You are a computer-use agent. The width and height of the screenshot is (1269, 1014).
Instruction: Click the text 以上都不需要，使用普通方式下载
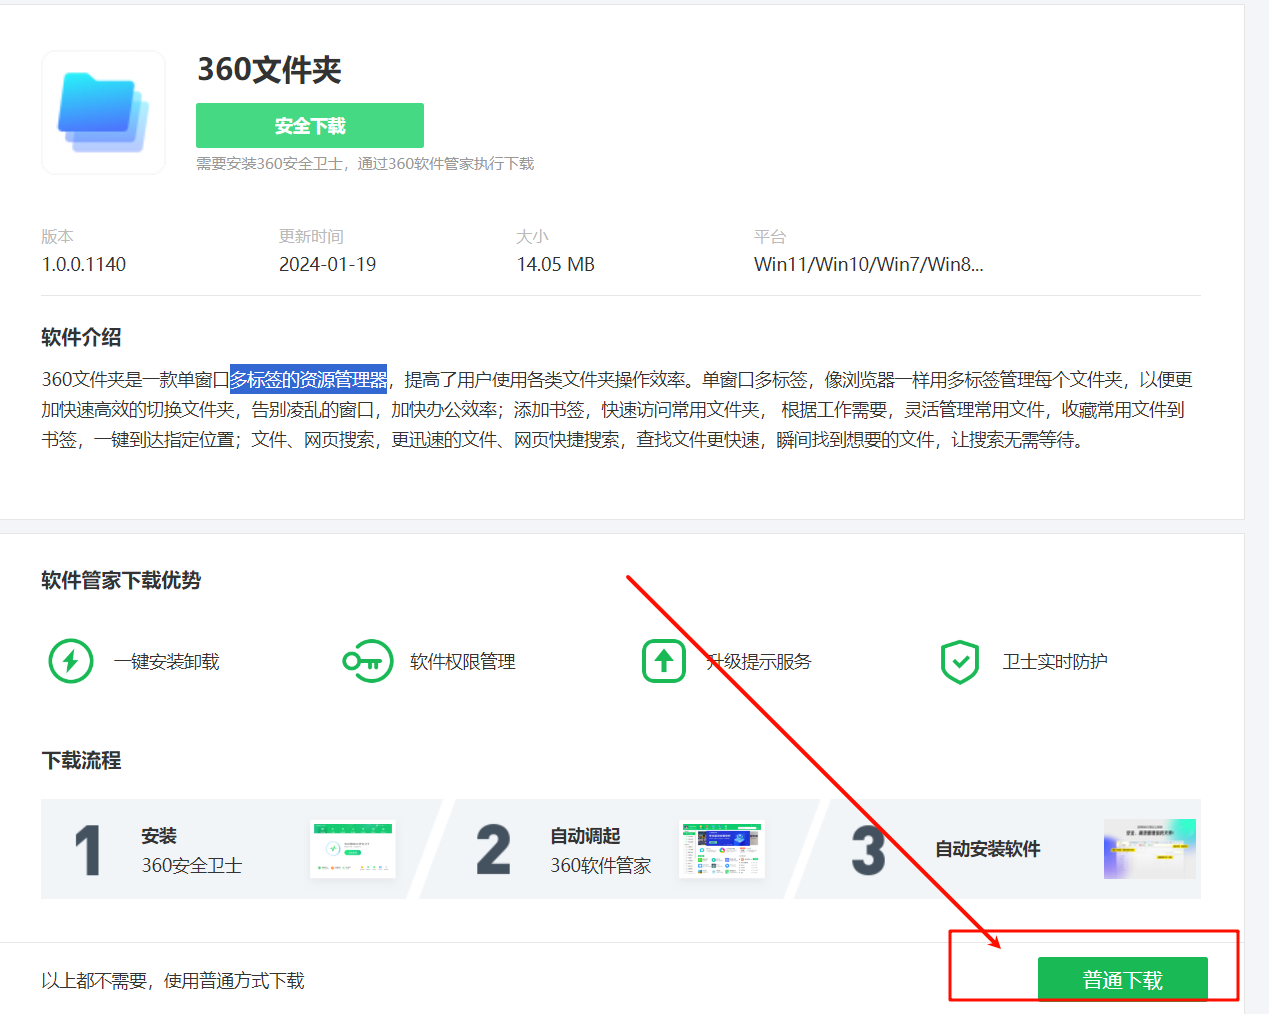[173, 980]
